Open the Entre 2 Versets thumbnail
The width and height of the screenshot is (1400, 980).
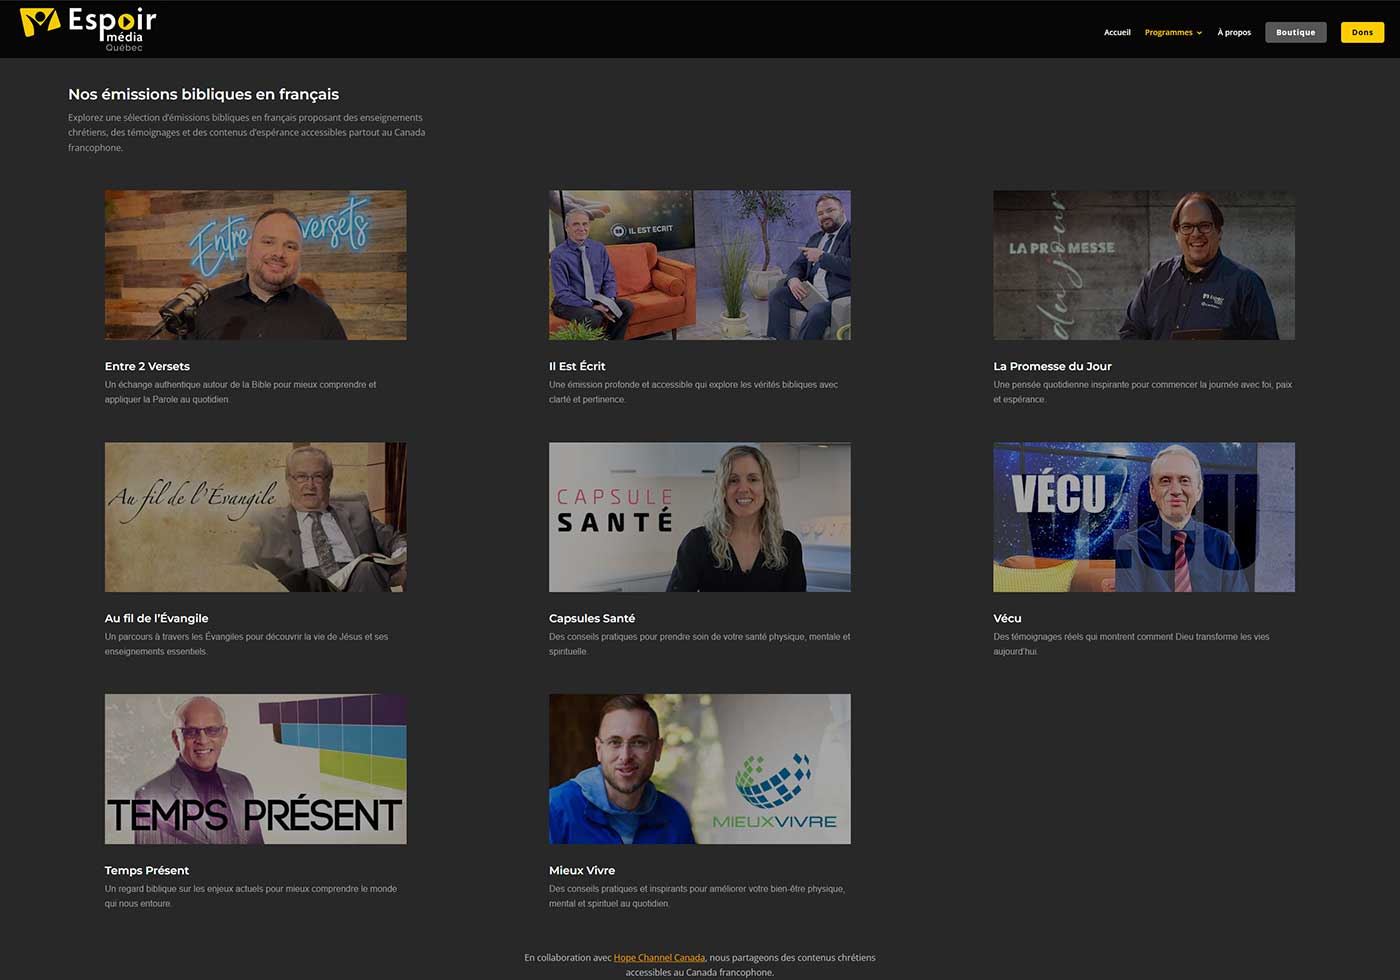(255, 265)
